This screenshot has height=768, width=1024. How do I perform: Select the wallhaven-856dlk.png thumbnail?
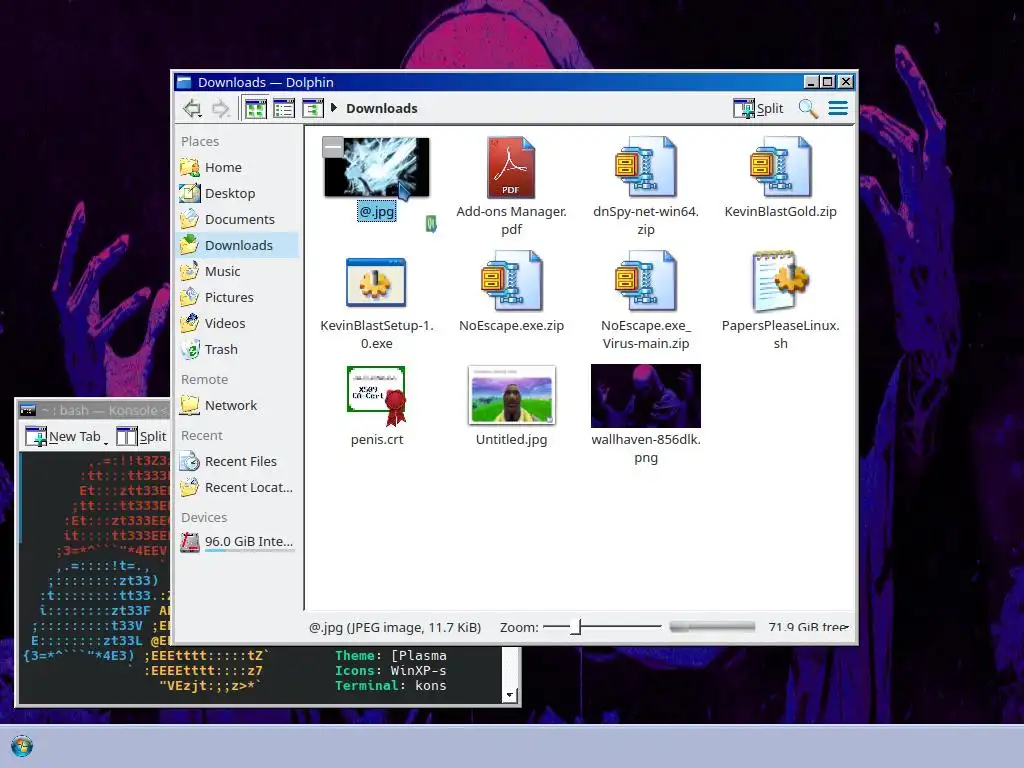(x=646, y=396)
